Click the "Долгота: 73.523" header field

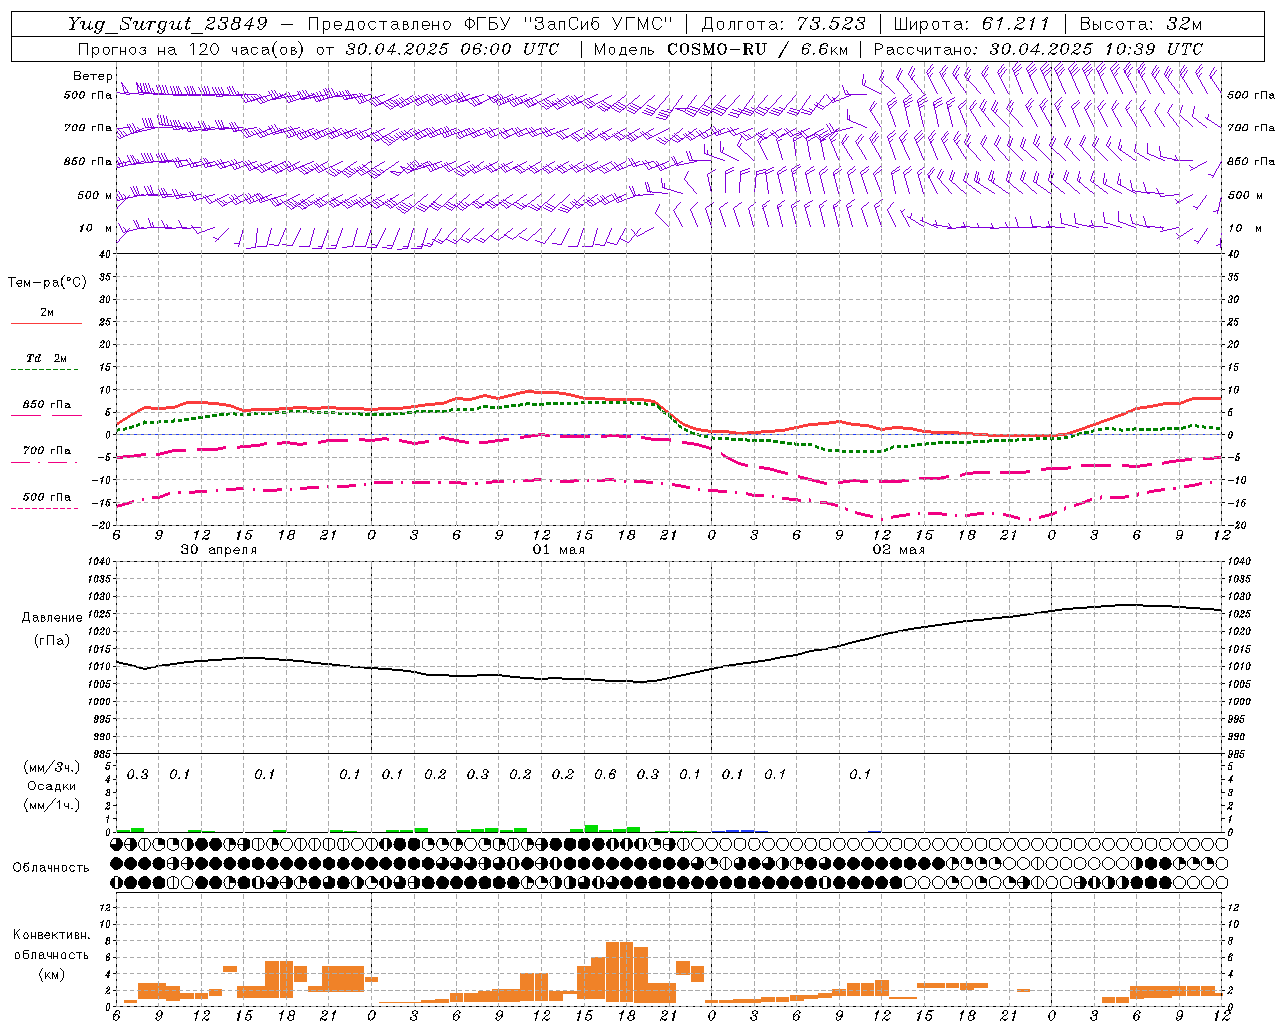pos(783,24)
